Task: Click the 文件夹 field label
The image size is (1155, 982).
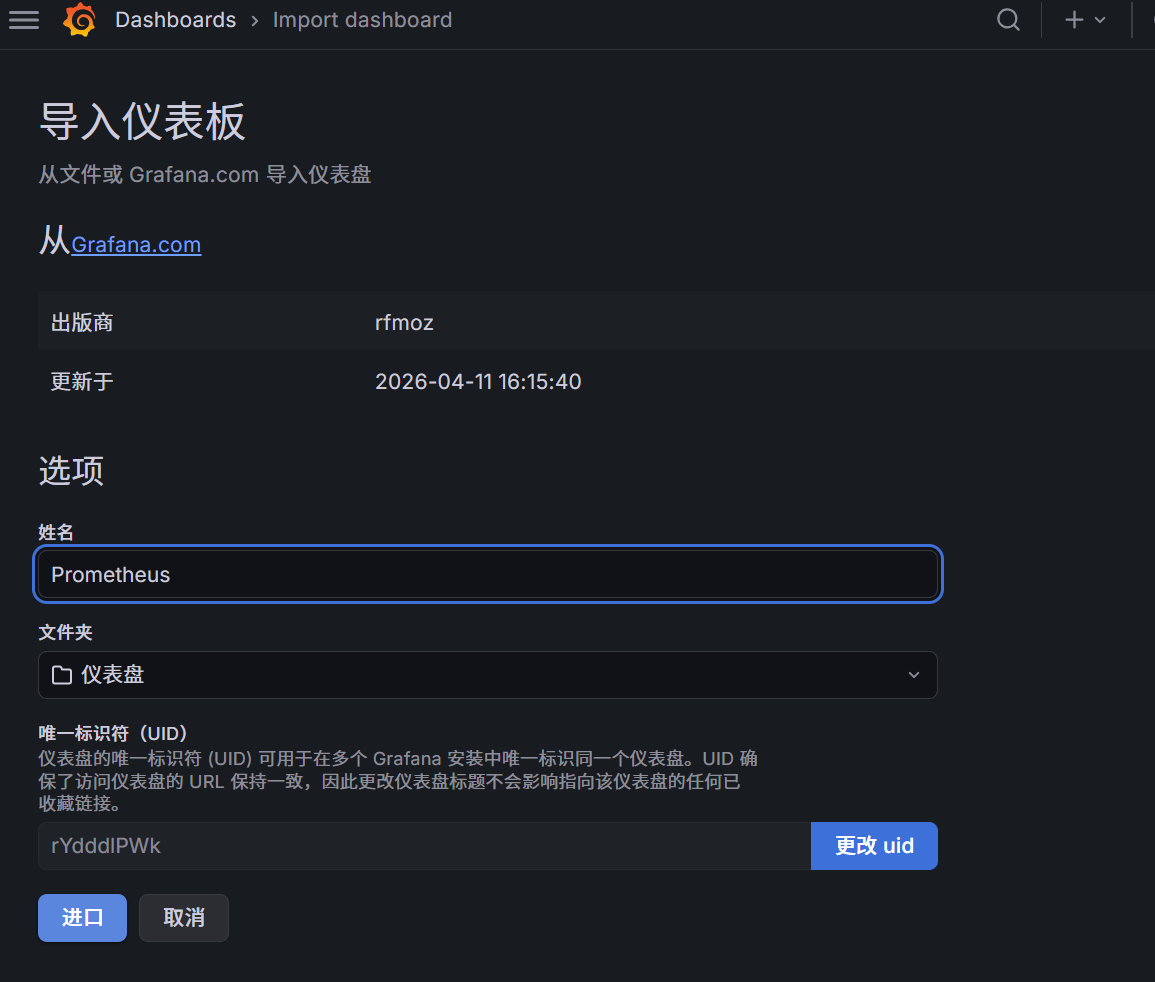Action: click(66, 632)
